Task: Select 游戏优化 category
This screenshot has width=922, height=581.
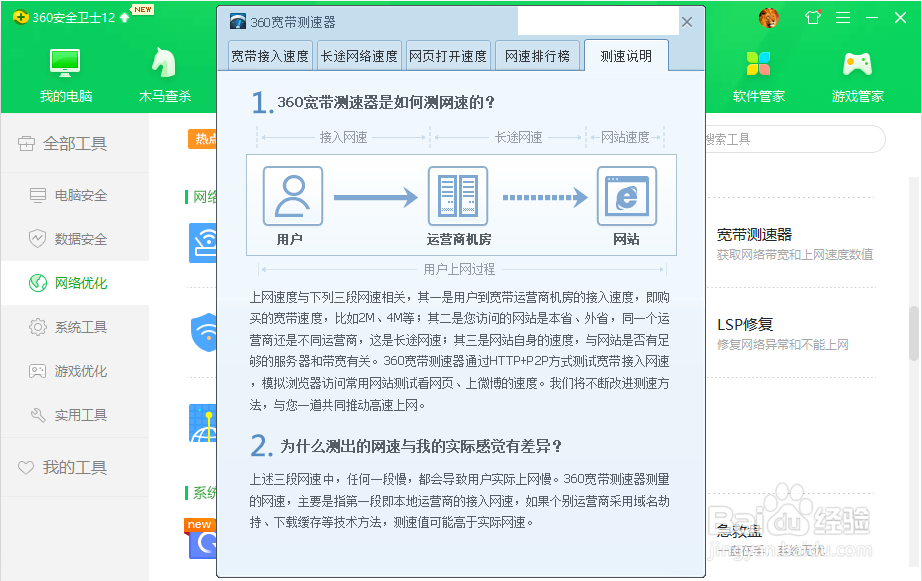Action: [x=75, y=371]
